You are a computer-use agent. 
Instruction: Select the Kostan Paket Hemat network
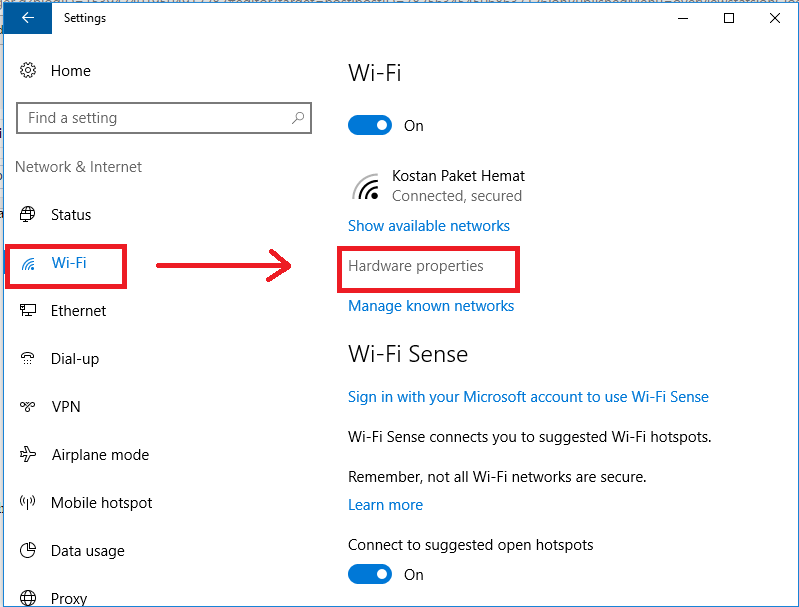point(458,185)
